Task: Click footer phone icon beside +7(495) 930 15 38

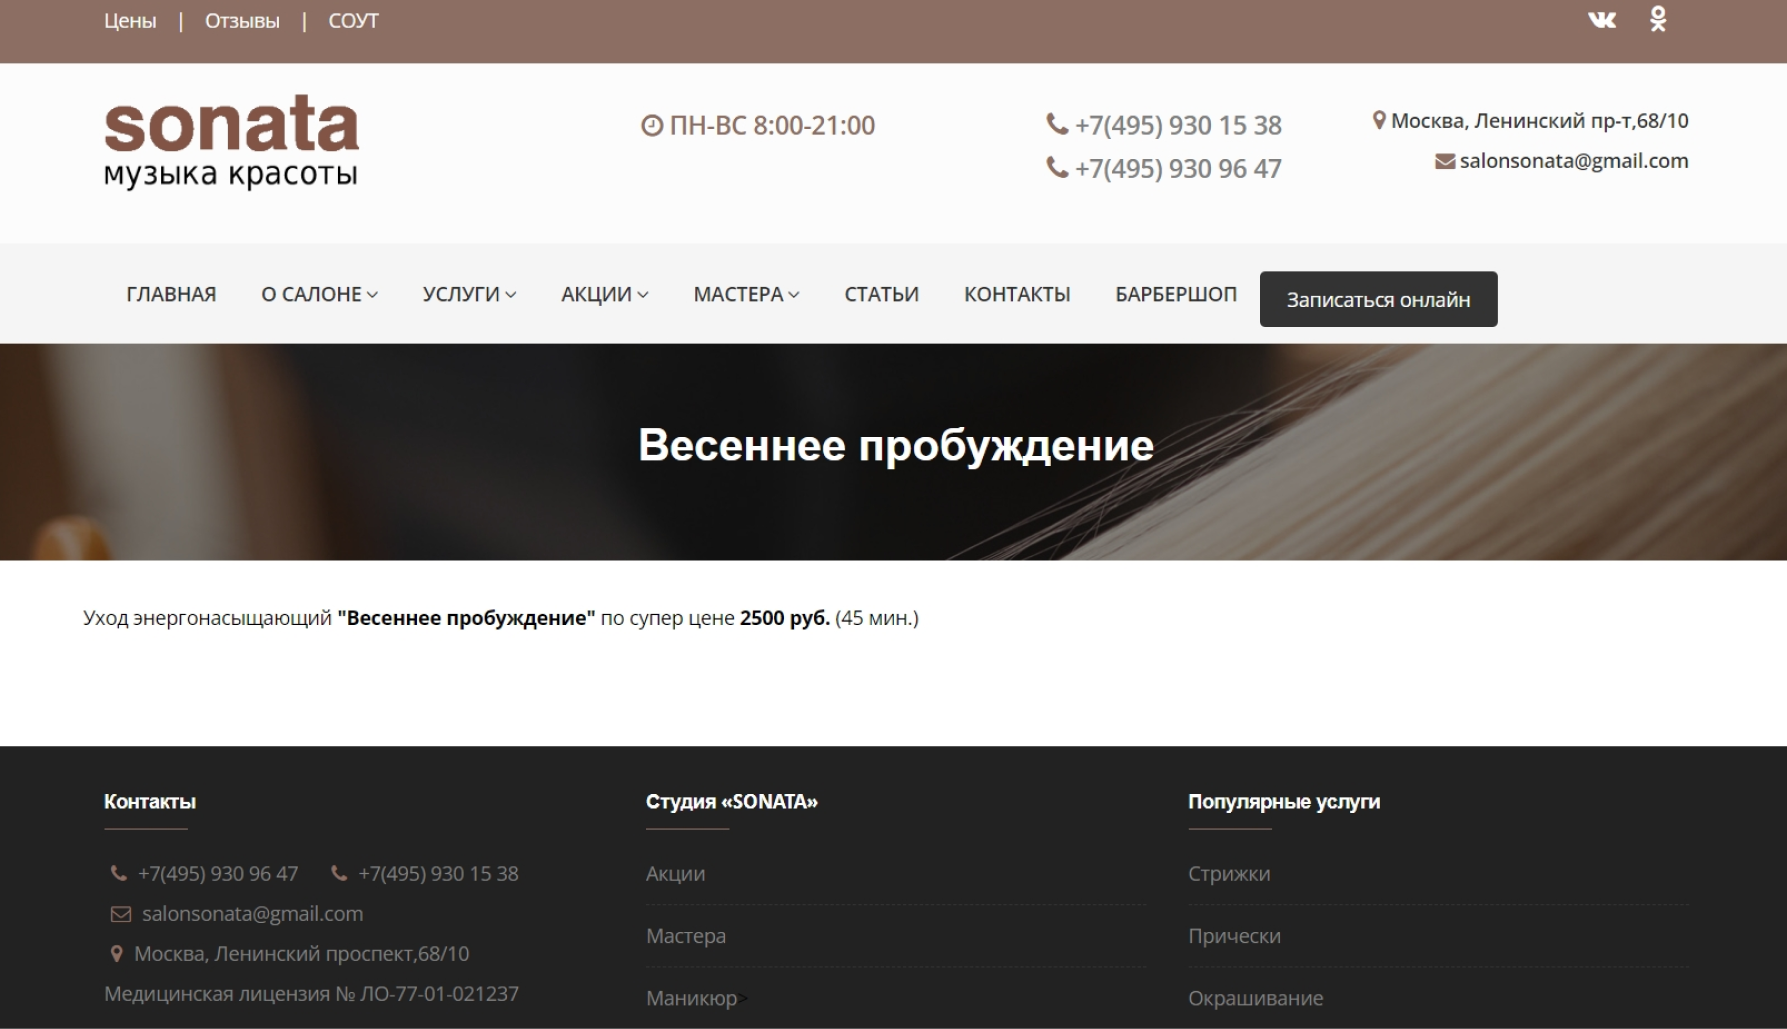Action: click(339, 873)
